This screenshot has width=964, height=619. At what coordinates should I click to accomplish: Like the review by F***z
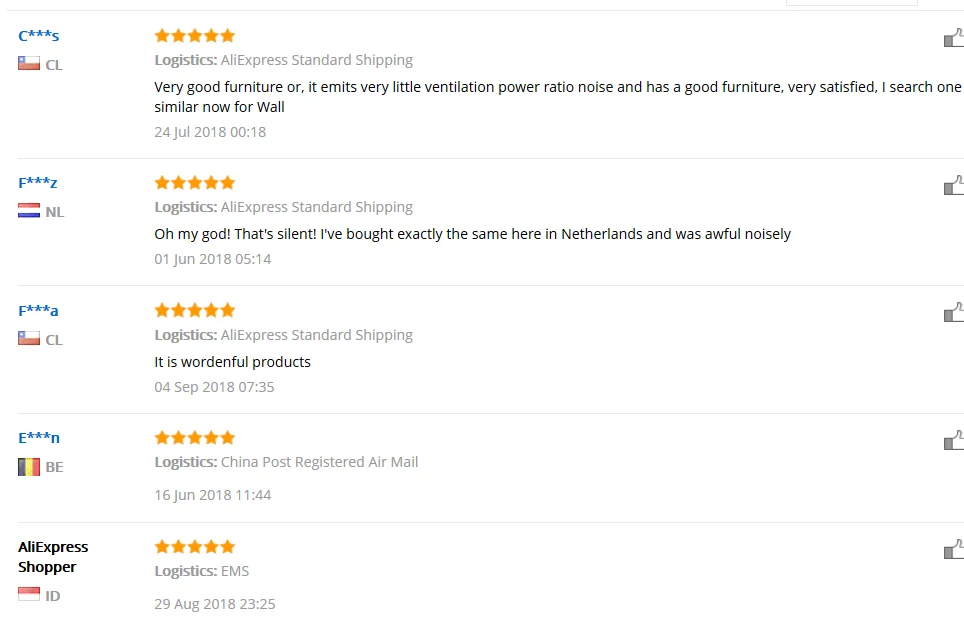pos(954,186)
